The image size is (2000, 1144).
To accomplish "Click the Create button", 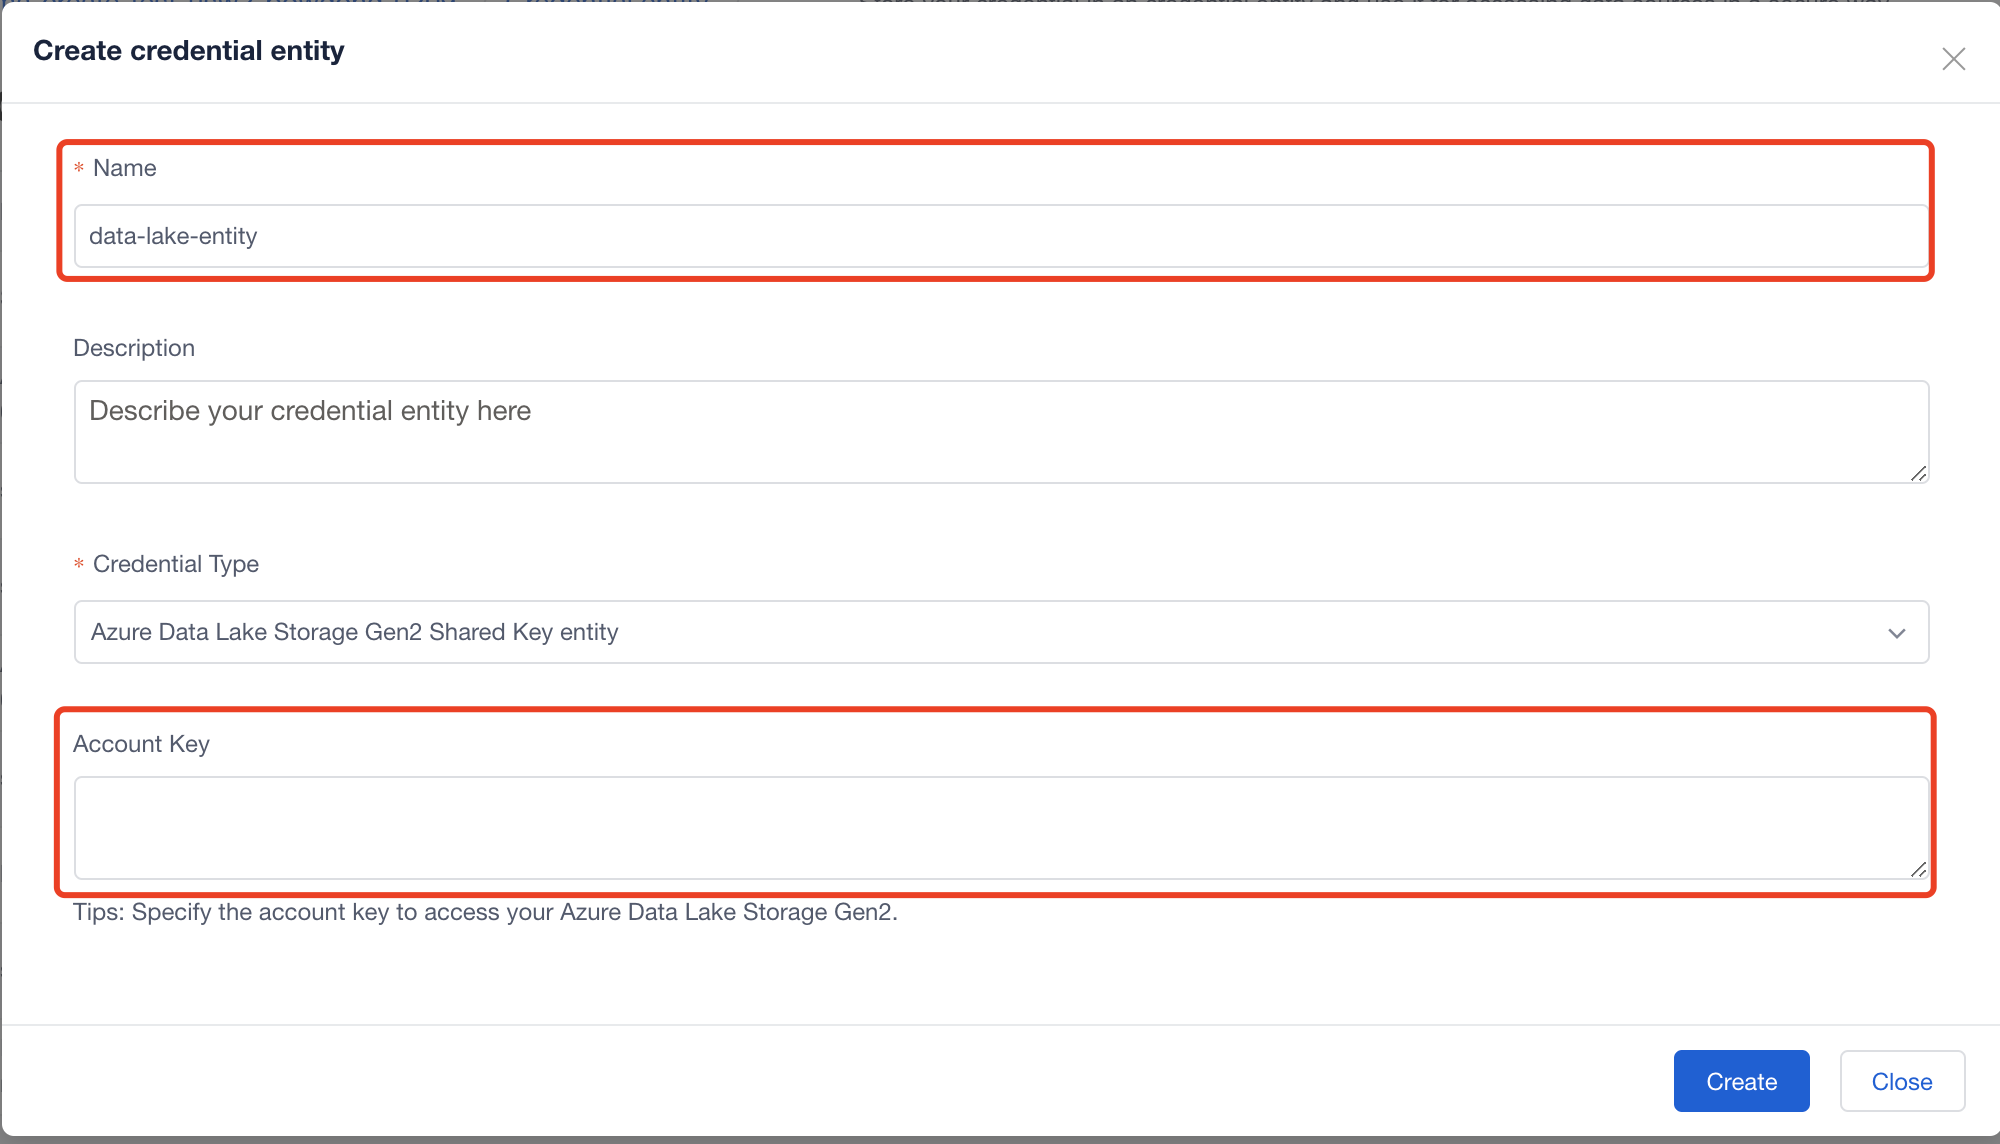I will click(1740, 1081).
